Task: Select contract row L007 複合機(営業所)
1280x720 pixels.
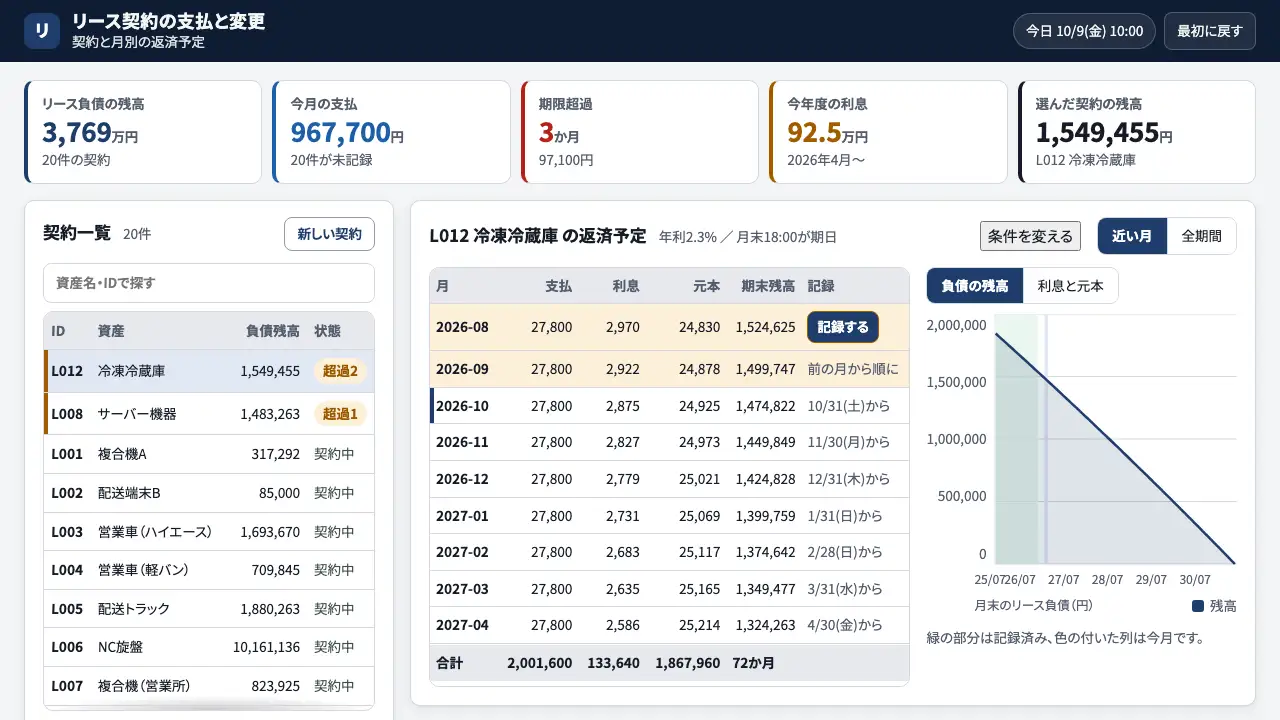Action: [209, 686]
